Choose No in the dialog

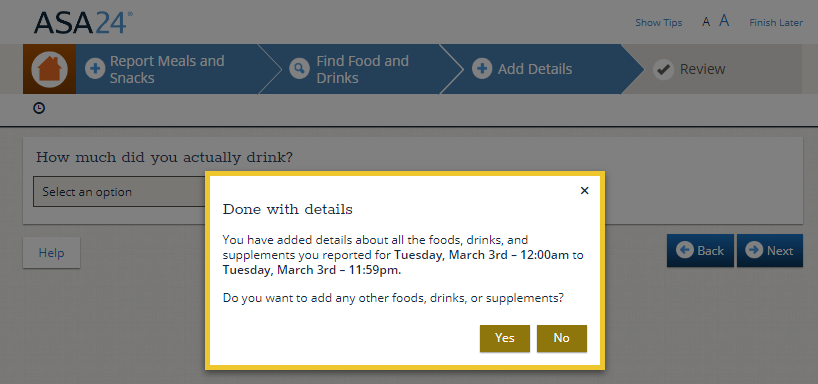click(x=561, y=338)
